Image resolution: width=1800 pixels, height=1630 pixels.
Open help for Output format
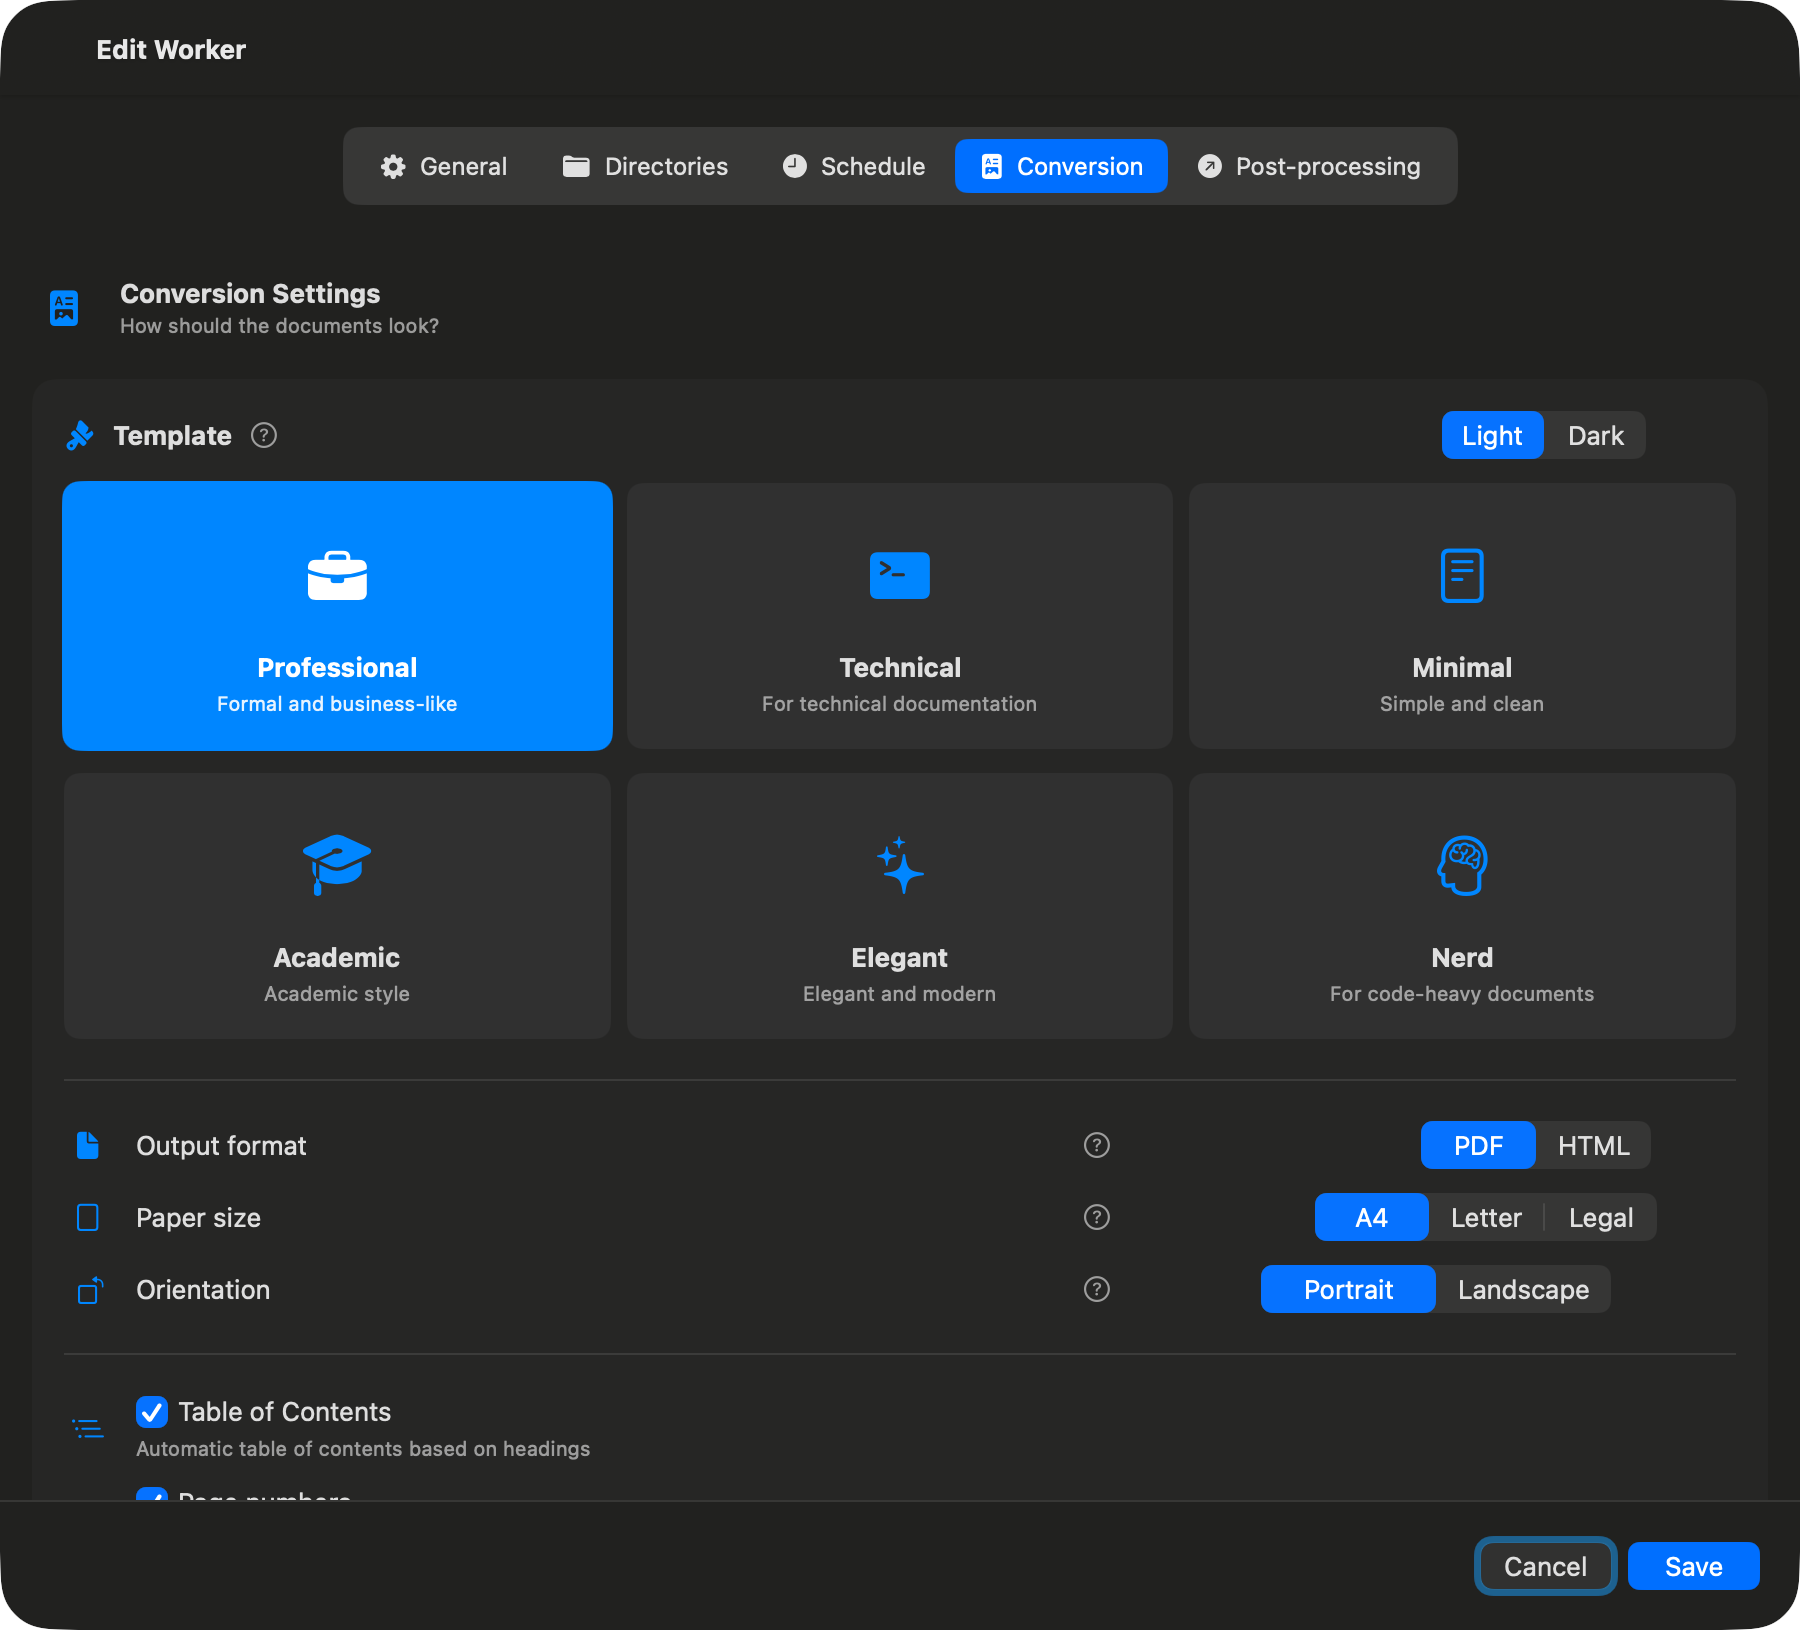[1097, 1145]
